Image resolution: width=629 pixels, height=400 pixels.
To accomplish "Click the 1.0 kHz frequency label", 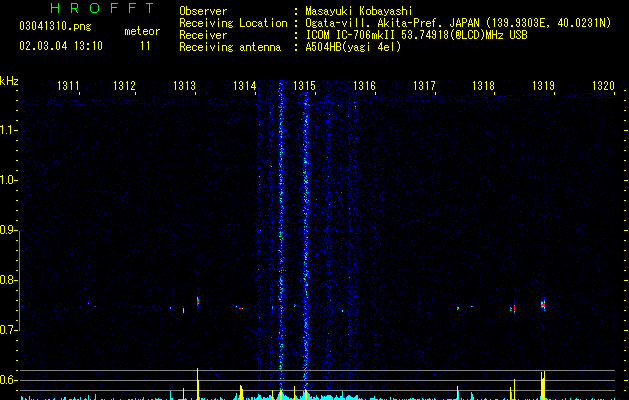I will click(8, 180).
